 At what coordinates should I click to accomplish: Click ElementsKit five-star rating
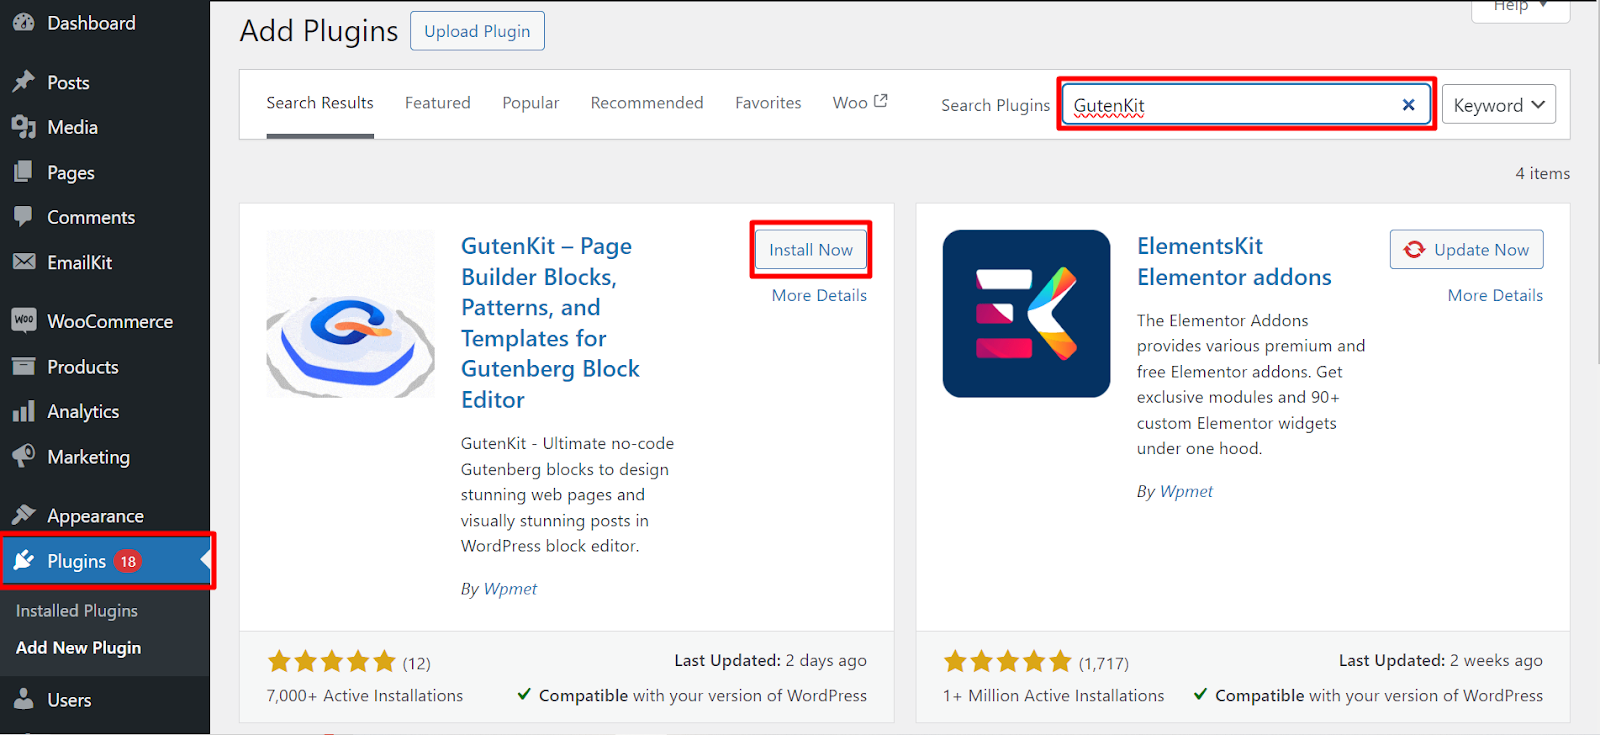1008,661
